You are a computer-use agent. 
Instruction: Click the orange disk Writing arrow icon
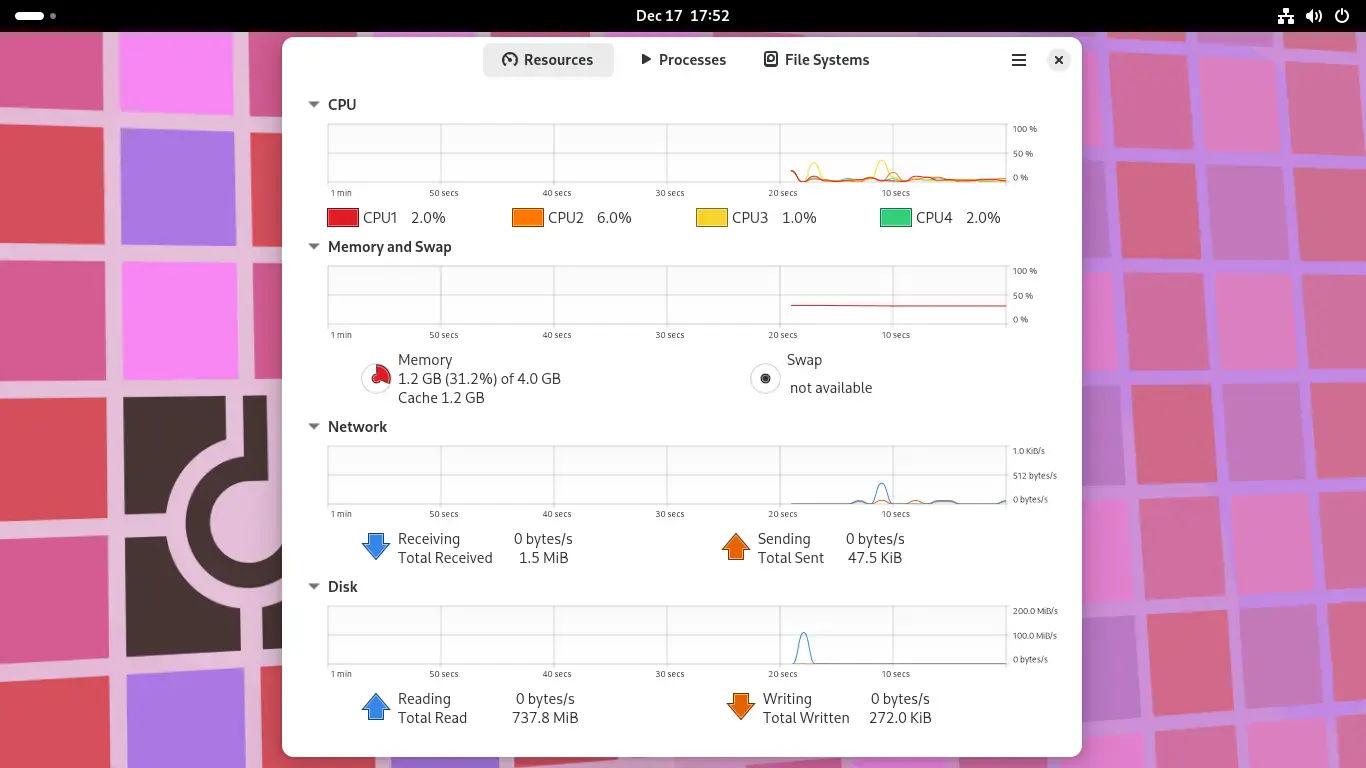(x=740, y=707)
